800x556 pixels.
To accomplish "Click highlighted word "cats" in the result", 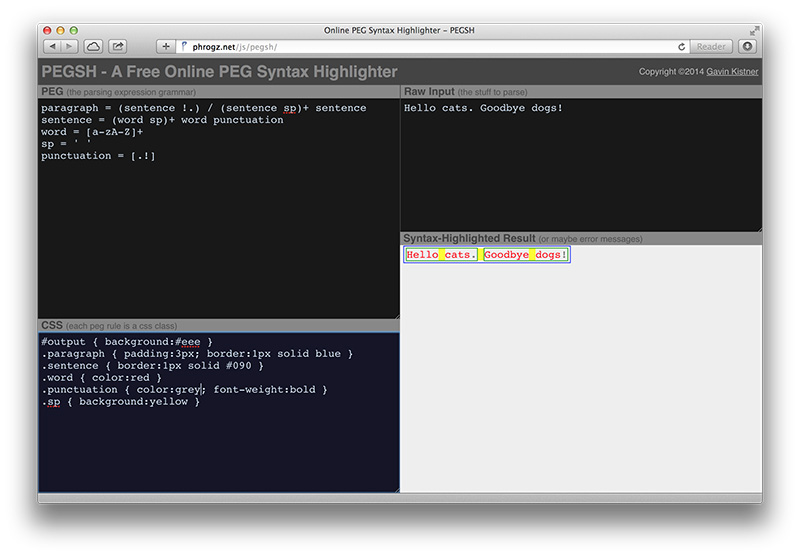I will coord(457,255).
